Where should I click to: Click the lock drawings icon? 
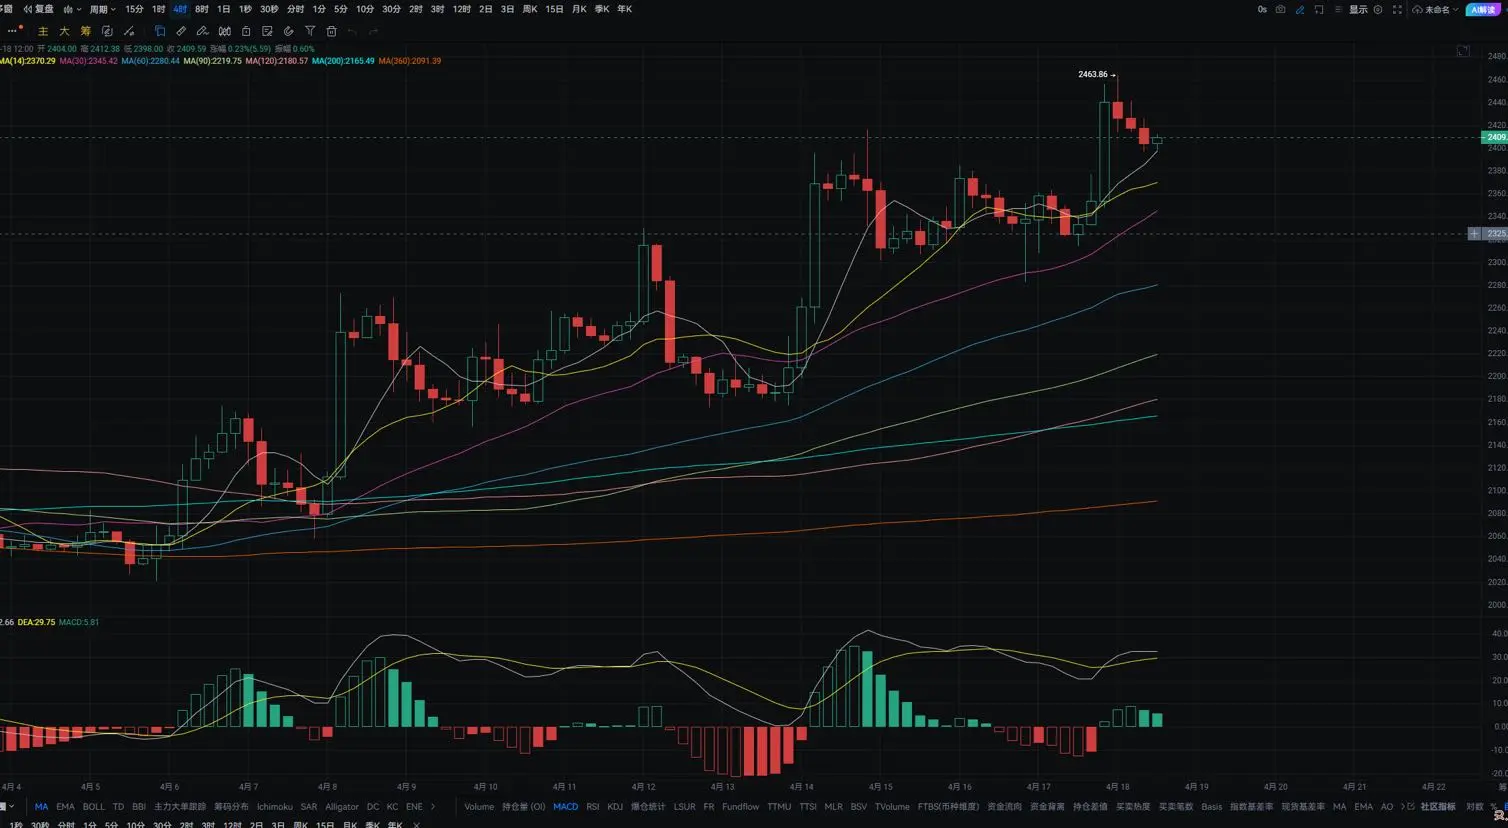coord(246,31)
